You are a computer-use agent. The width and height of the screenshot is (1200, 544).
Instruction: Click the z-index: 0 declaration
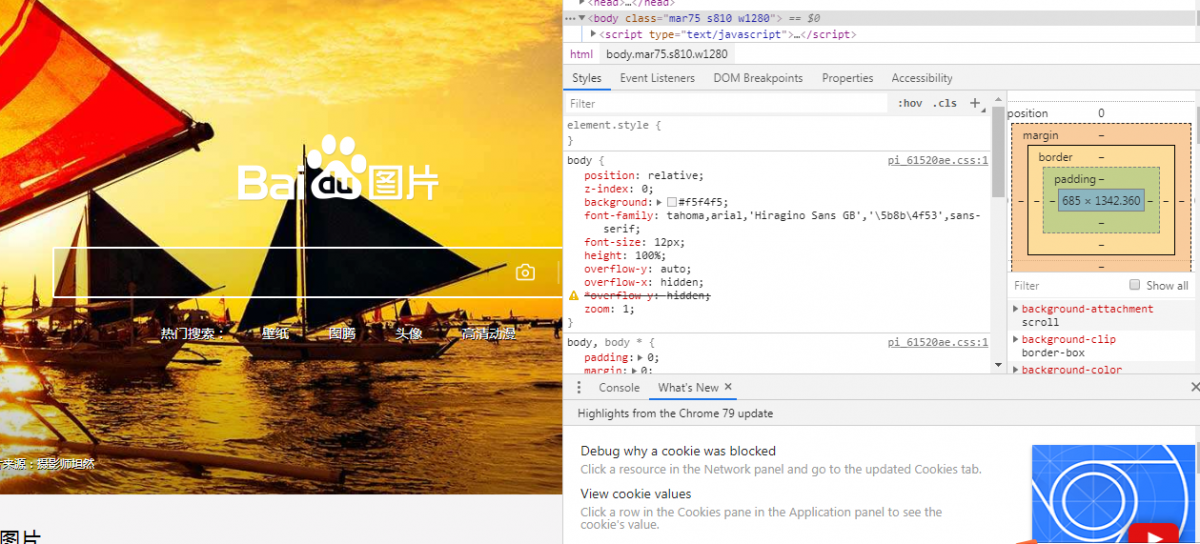[x=618, y=188]
